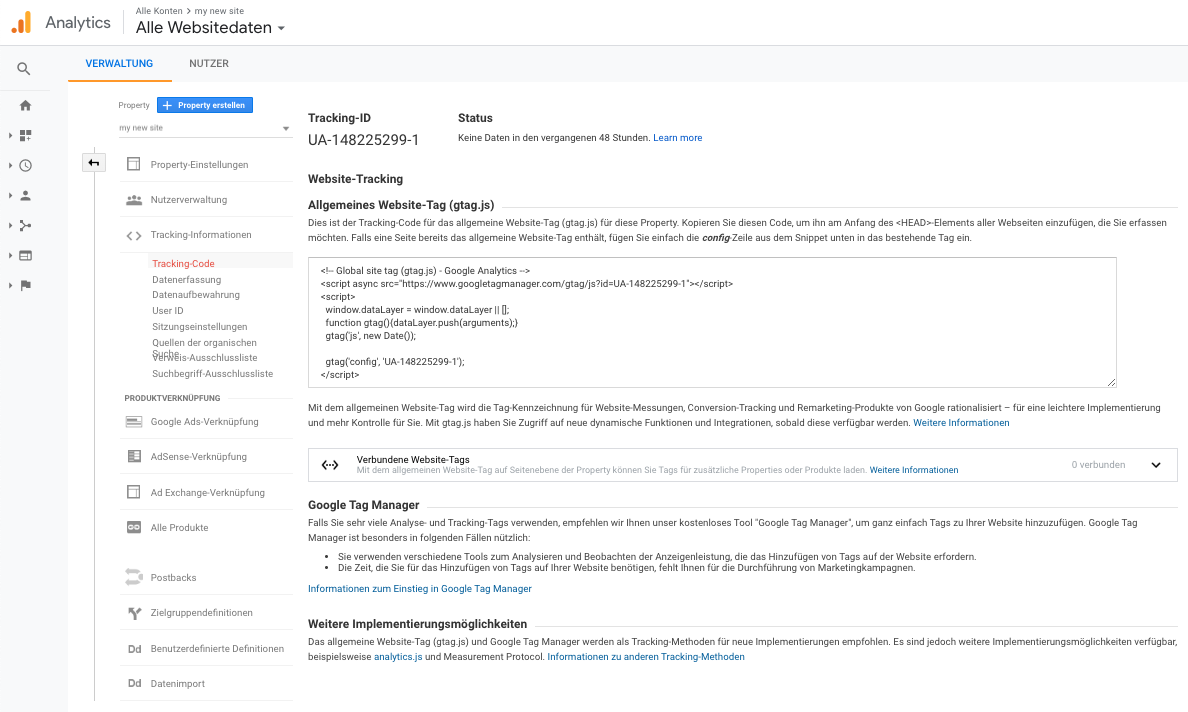Screen dimensions: 1188x712
Task: Click the Dd icon for Datenimport
Action: click(x=134, y=684)
